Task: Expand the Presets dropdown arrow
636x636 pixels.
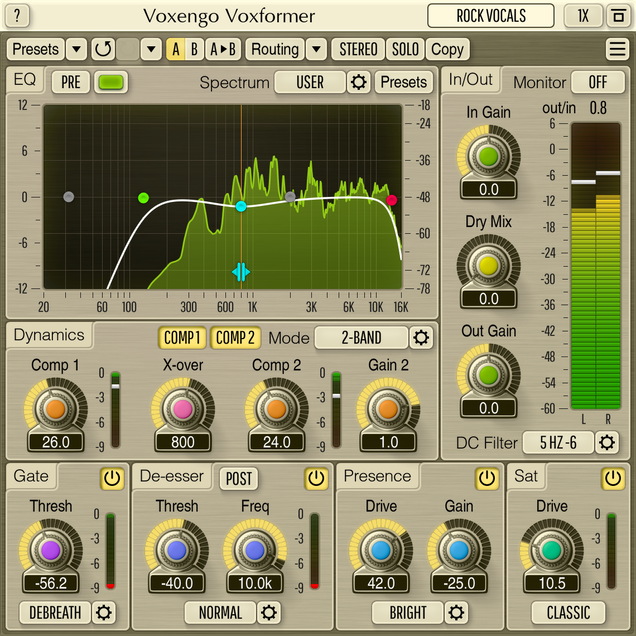Action: pos(76,49)
